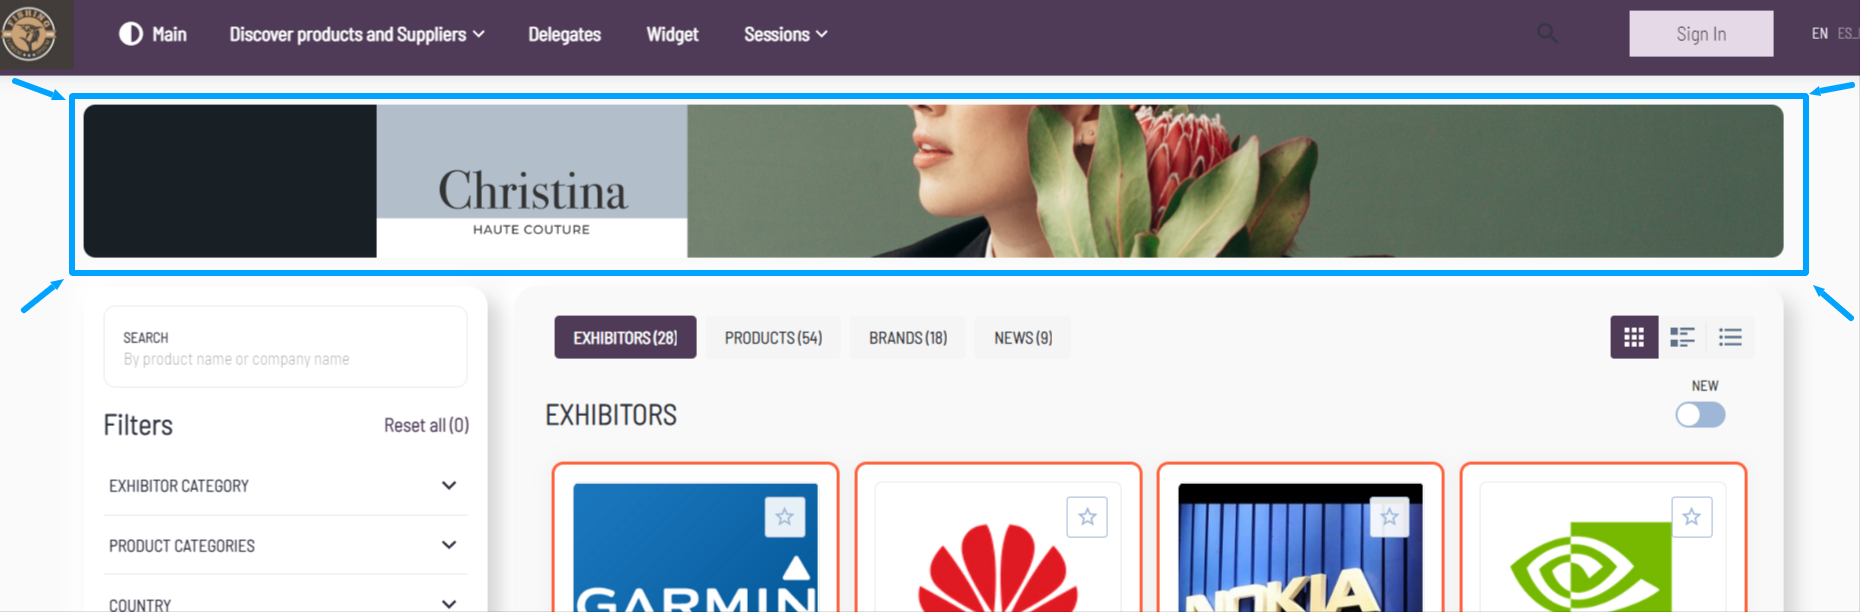Switch to grid view layout
The width and height of the screenshot is (1860, 612).
(x=1634, y=338)
